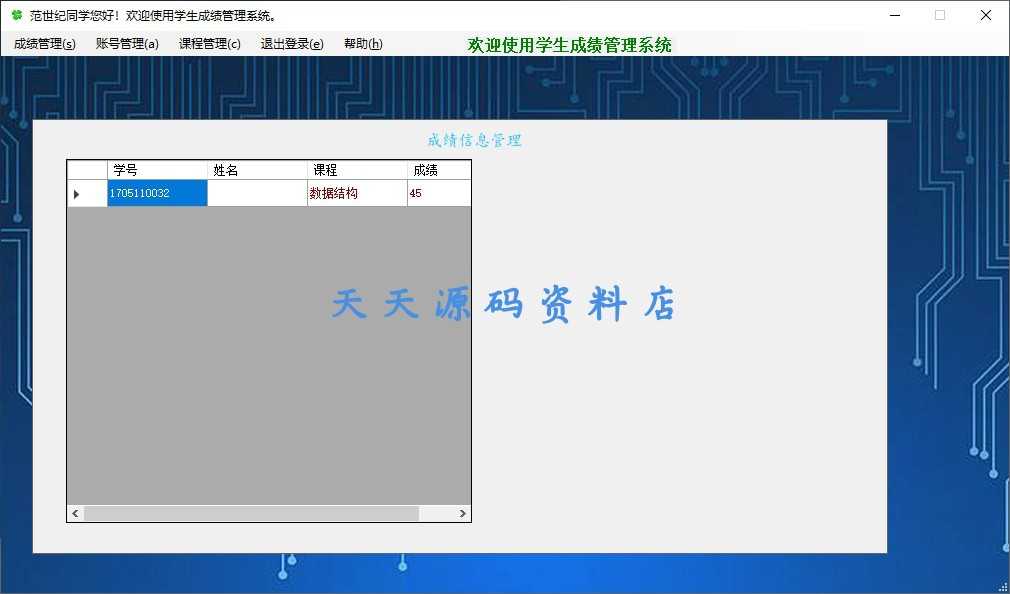Viewport: 1010px width, 594px height.
Task: Click the grid's scroll left arrow
Action: tap(75, 513)
